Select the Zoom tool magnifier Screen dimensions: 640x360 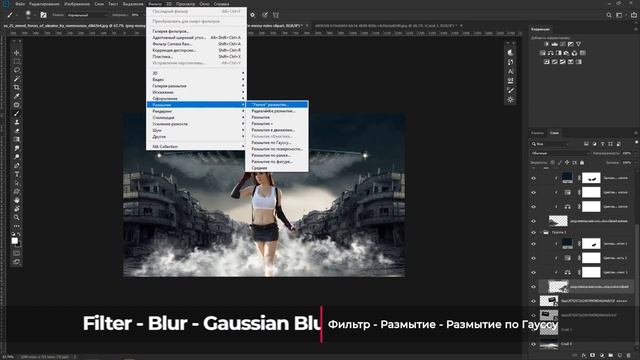17,217
